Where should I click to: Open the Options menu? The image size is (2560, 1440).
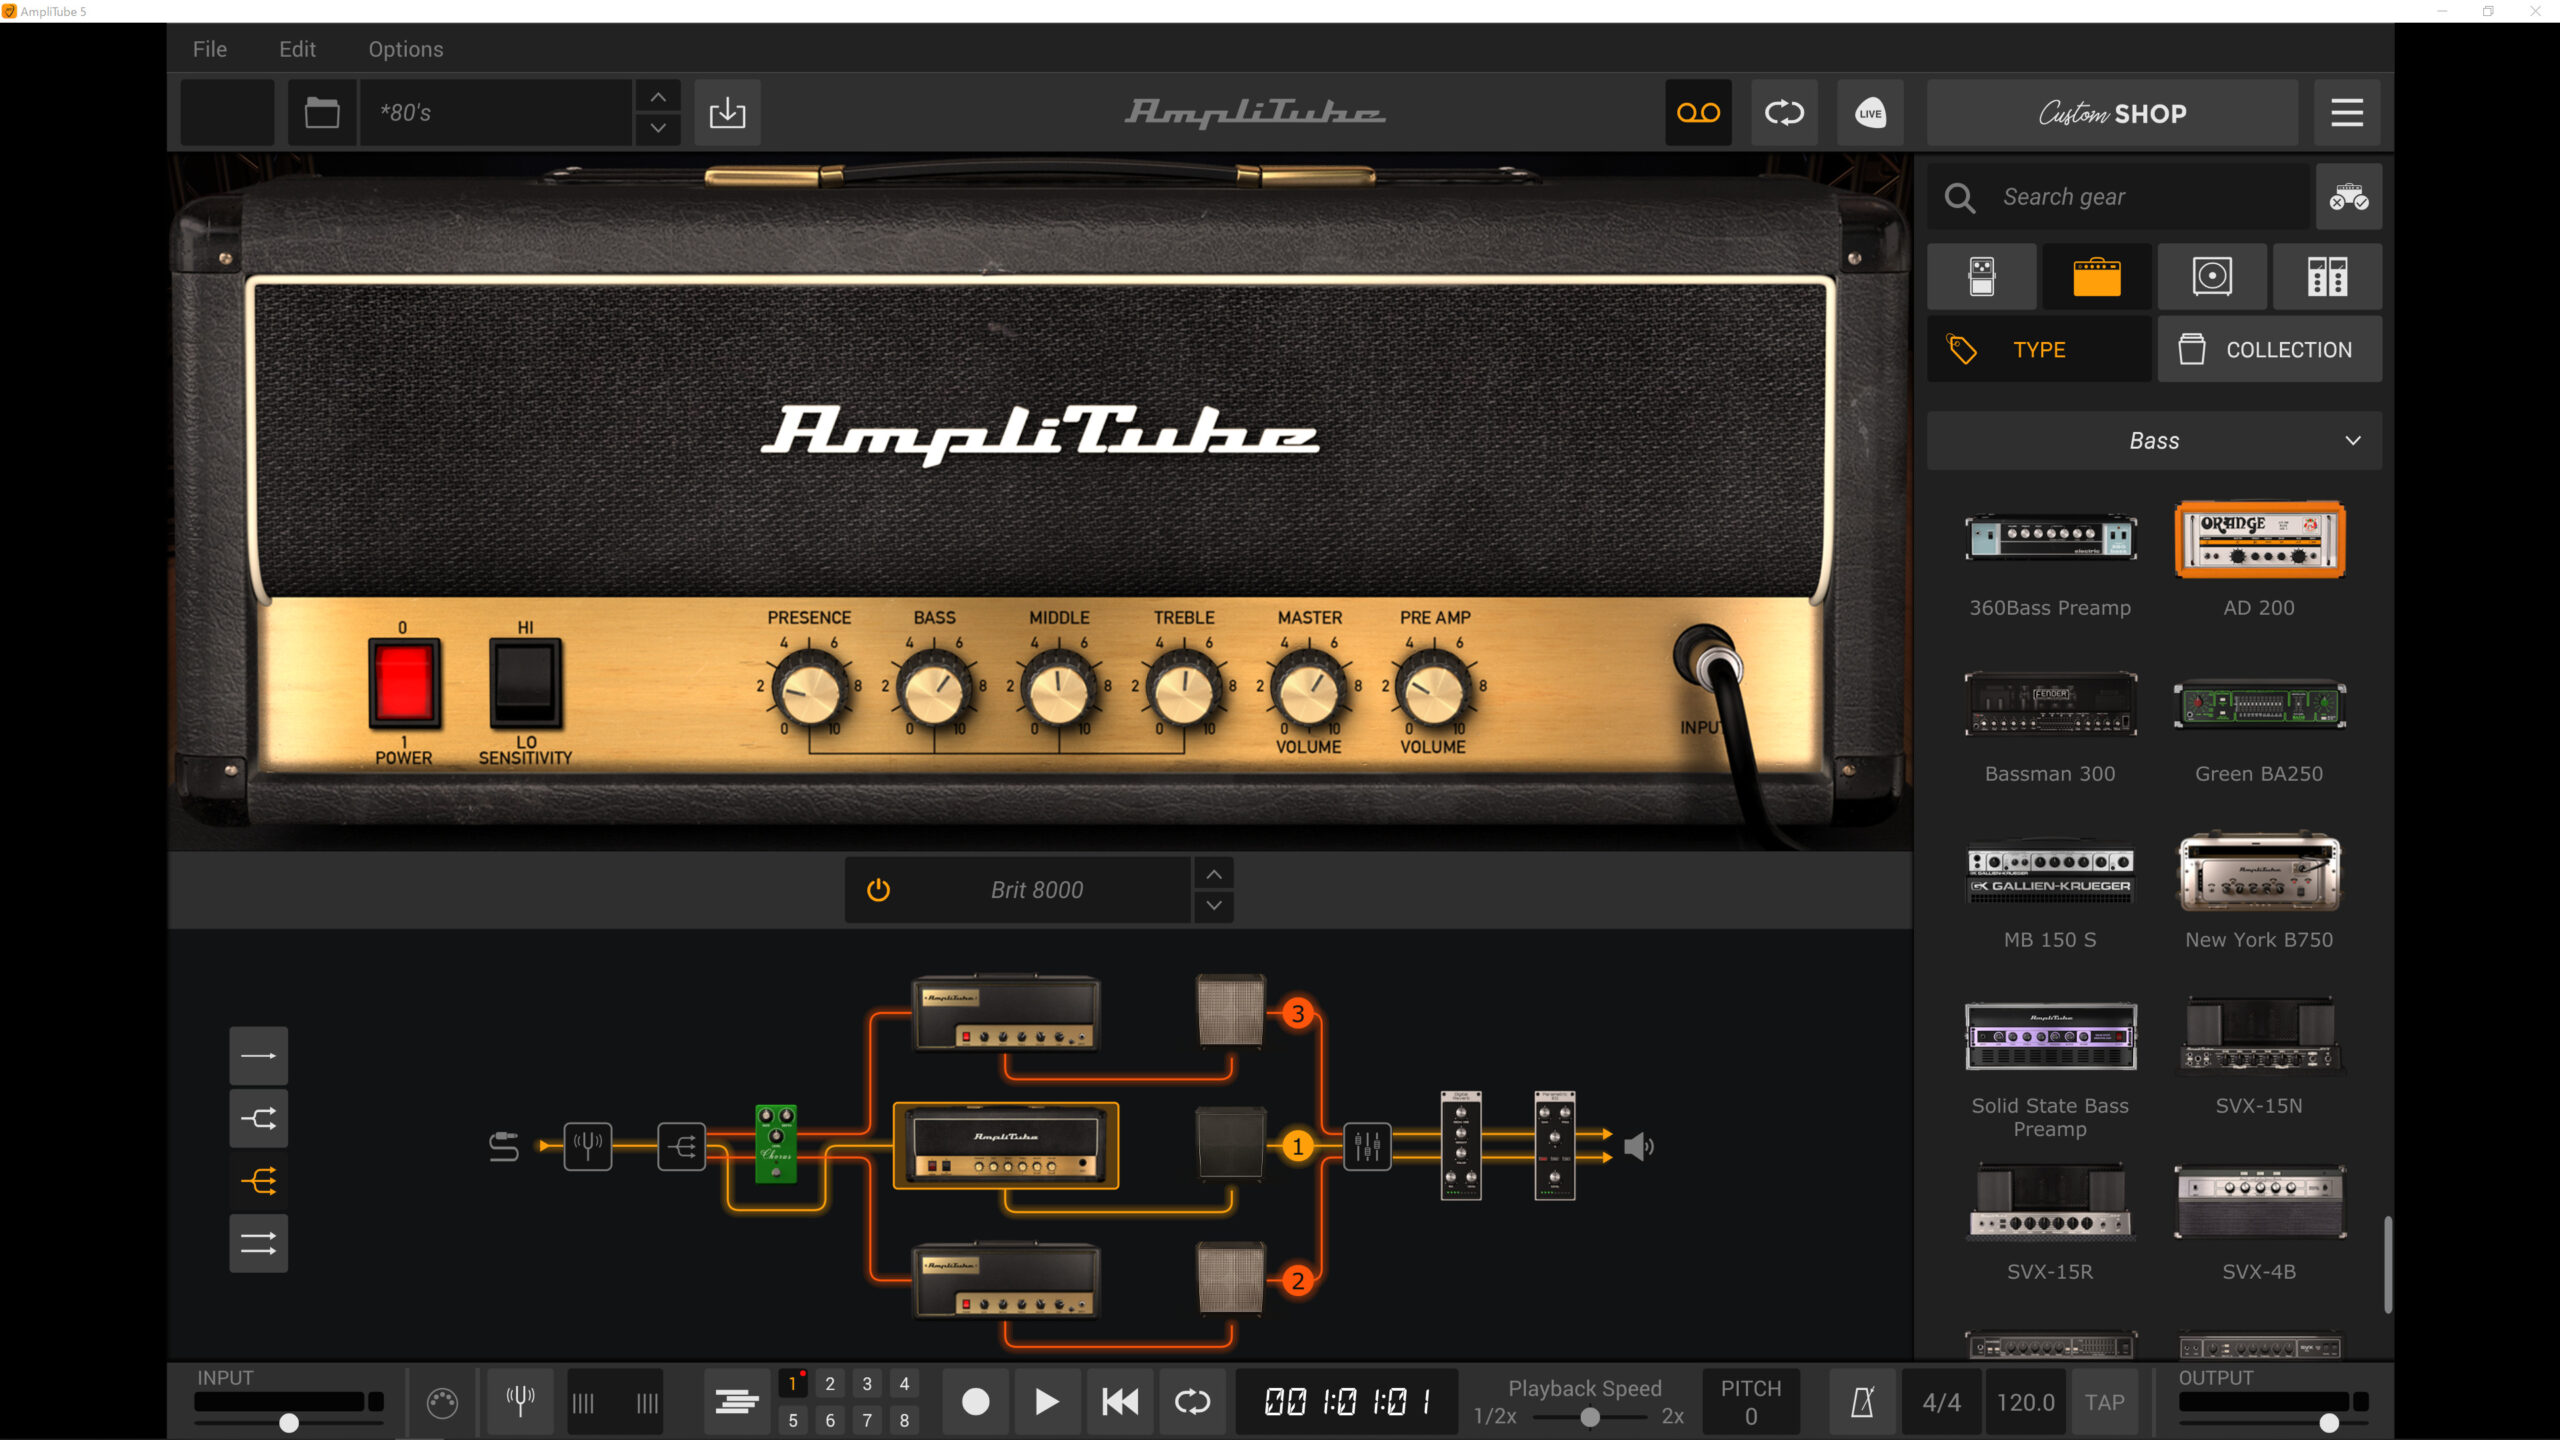pyautogui.click(x=406, y=49)
